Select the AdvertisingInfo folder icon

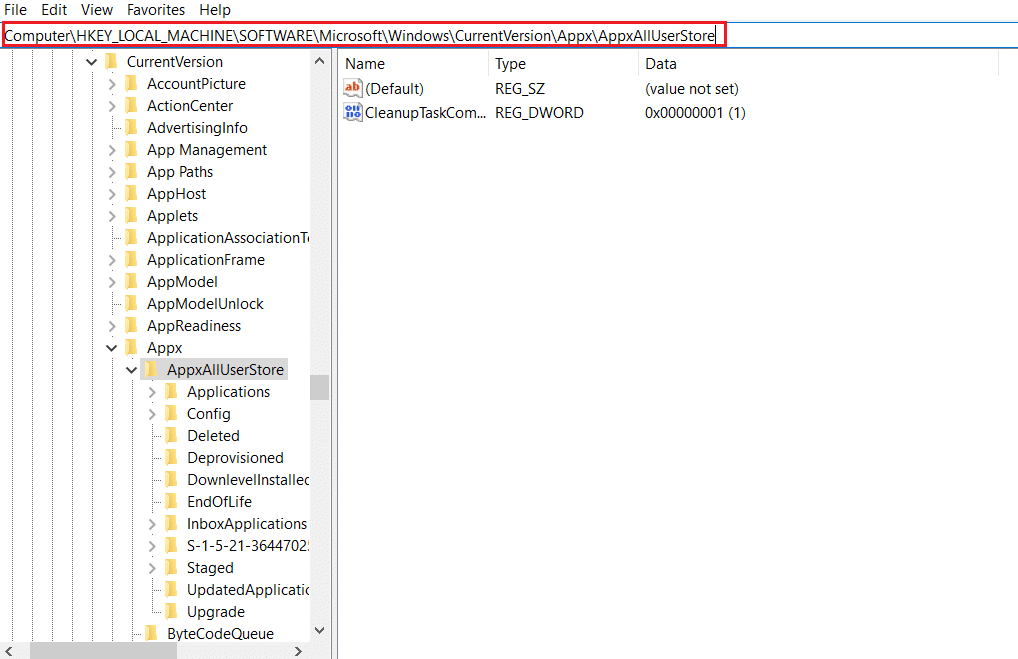132,128
